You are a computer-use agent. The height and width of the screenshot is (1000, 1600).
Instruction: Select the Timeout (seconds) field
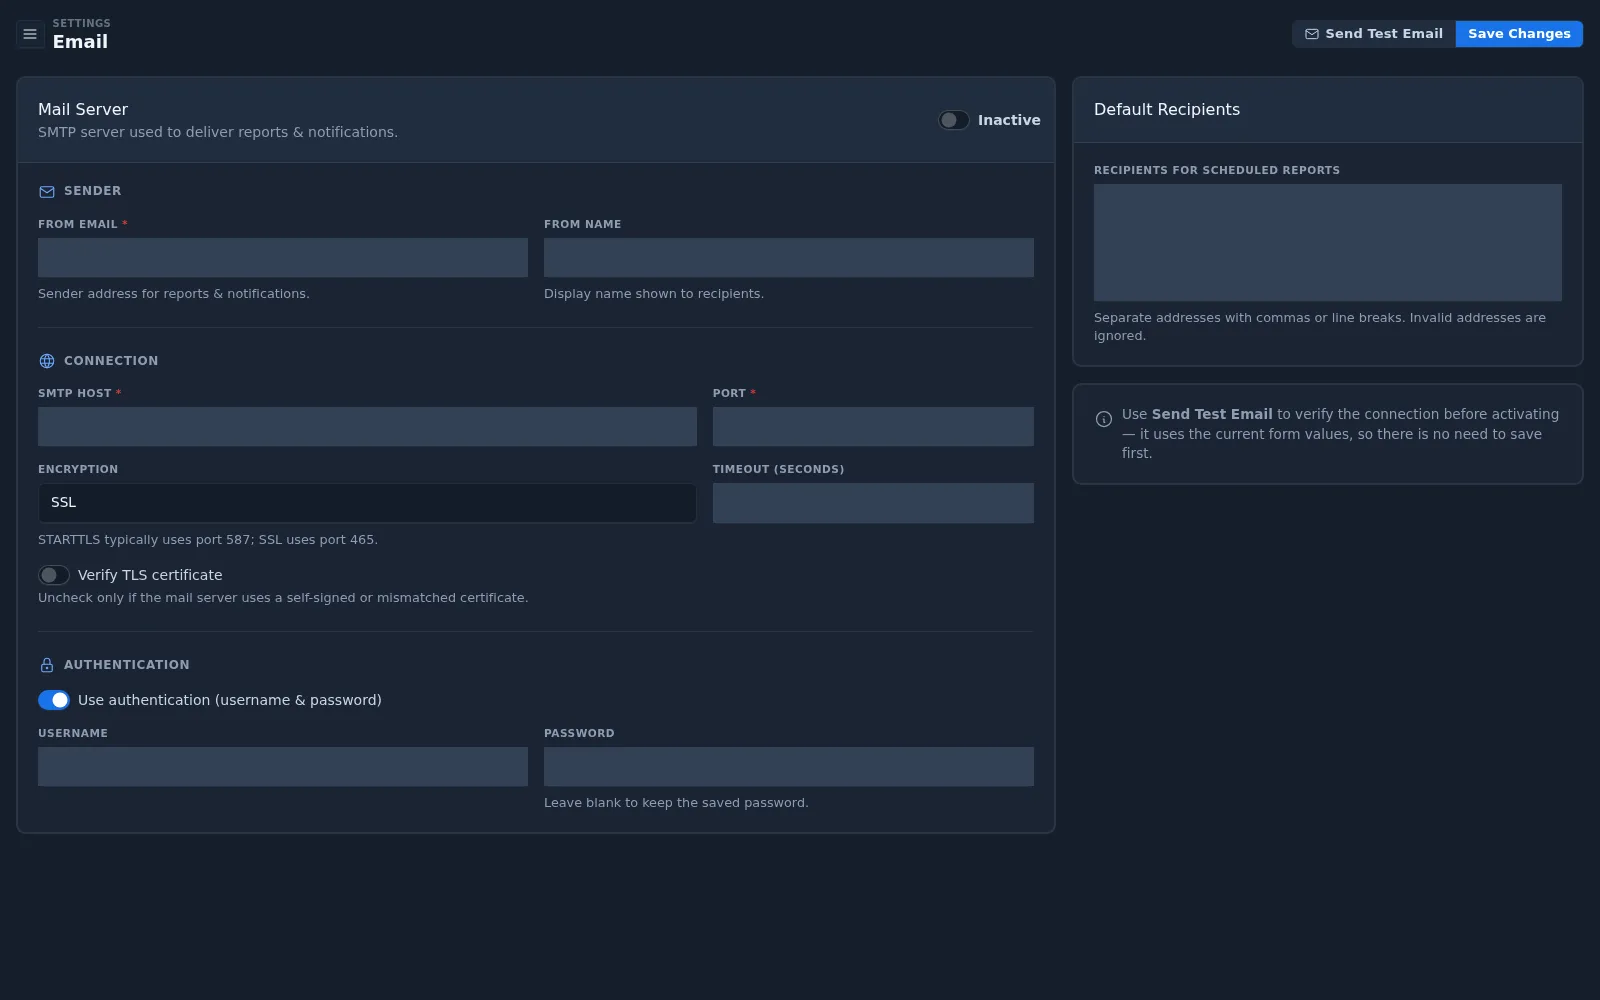tap(873, 503)
